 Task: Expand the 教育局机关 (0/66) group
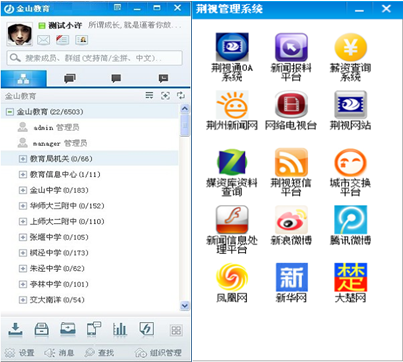tap(22, 159)
